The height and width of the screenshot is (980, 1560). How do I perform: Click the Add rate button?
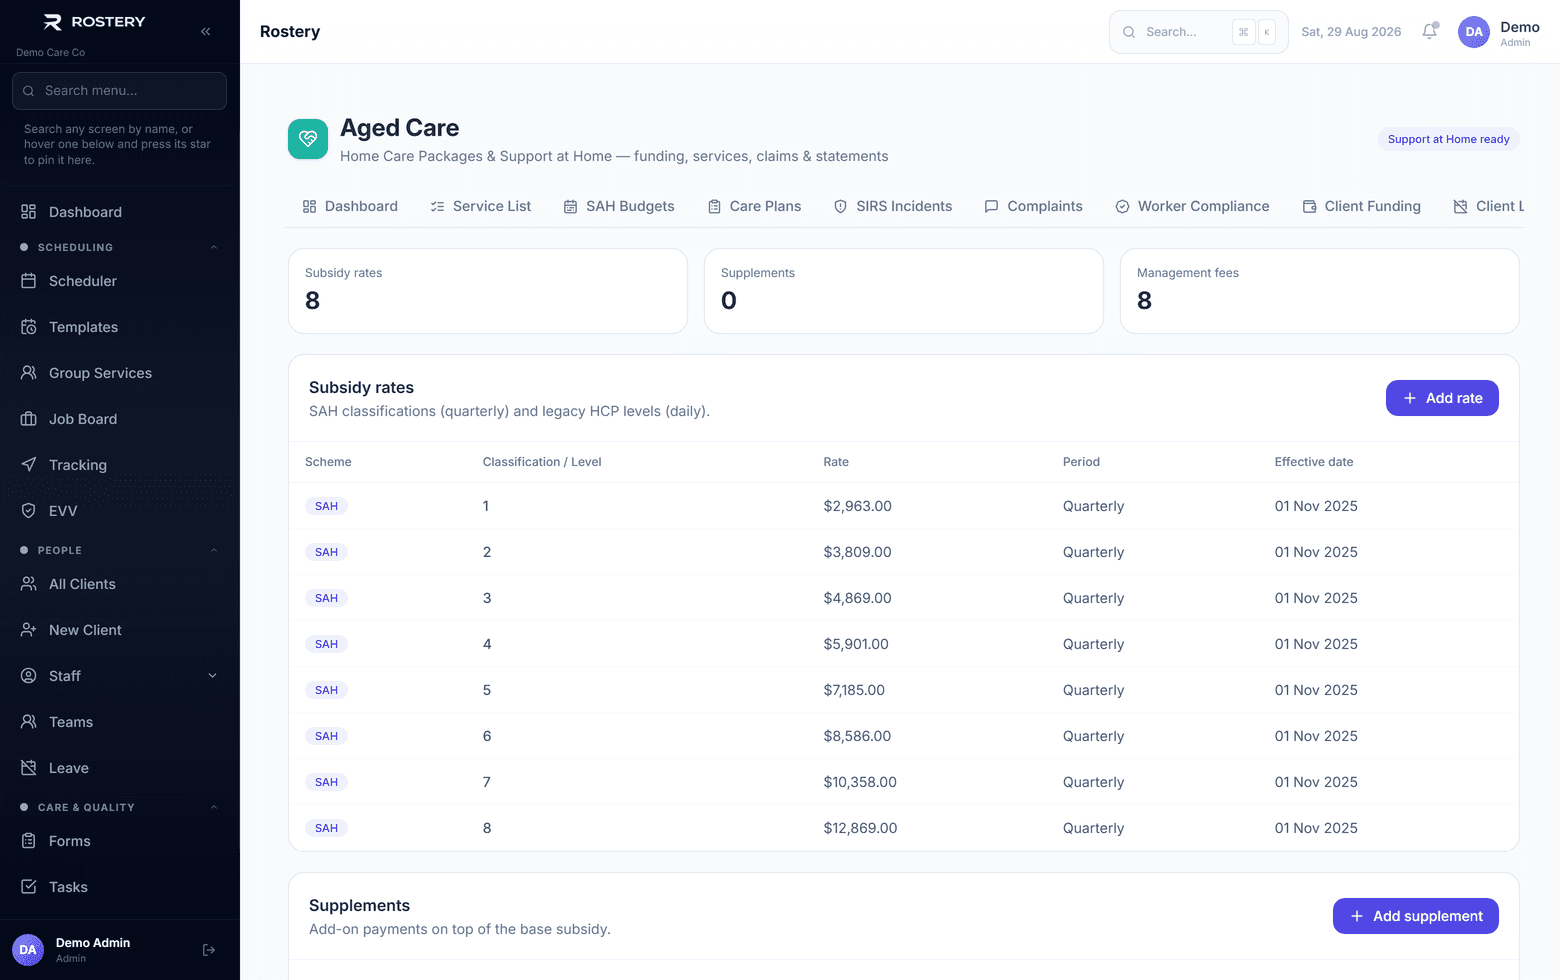(1442, 398)
